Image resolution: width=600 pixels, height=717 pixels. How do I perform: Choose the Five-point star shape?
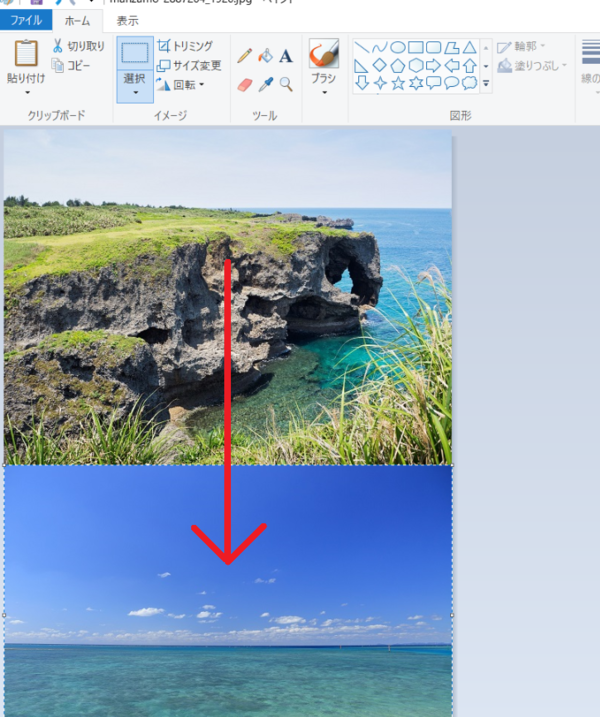(x=398, y=83)
